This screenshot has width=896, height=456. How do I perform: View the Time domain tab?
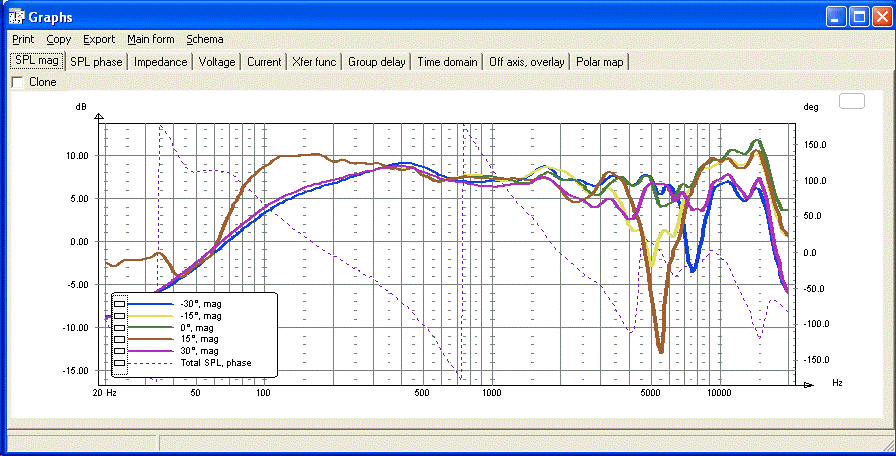[x=447, y=62]
